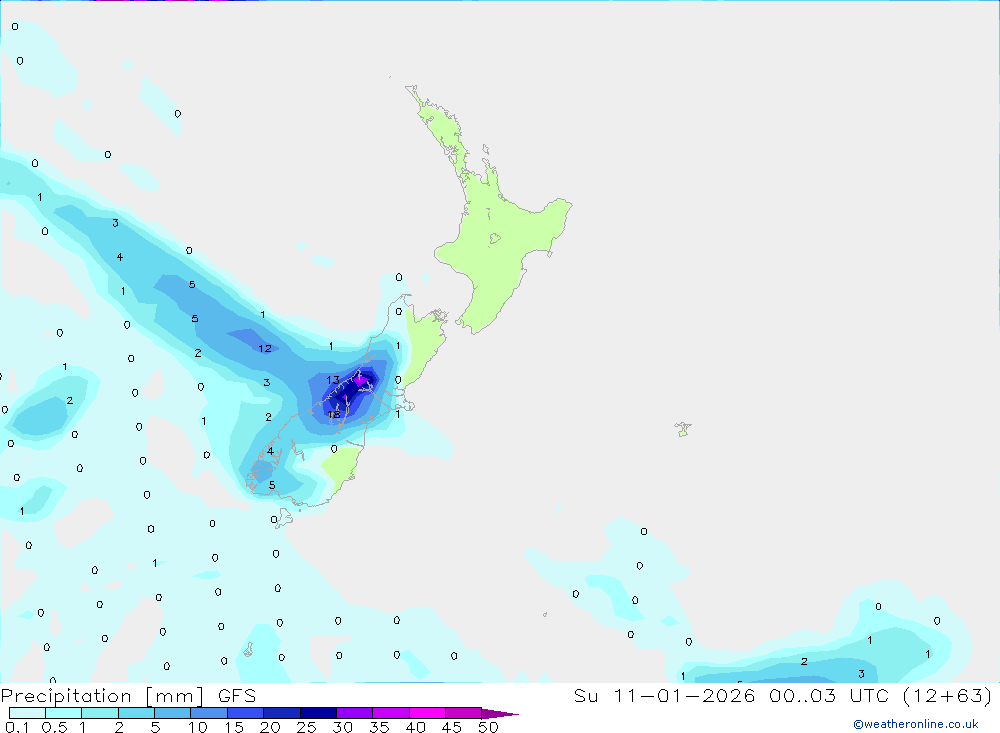1000x733 pixels.
Task: Click the Chatham Islands on the map
Action: [x=683, y=429]
